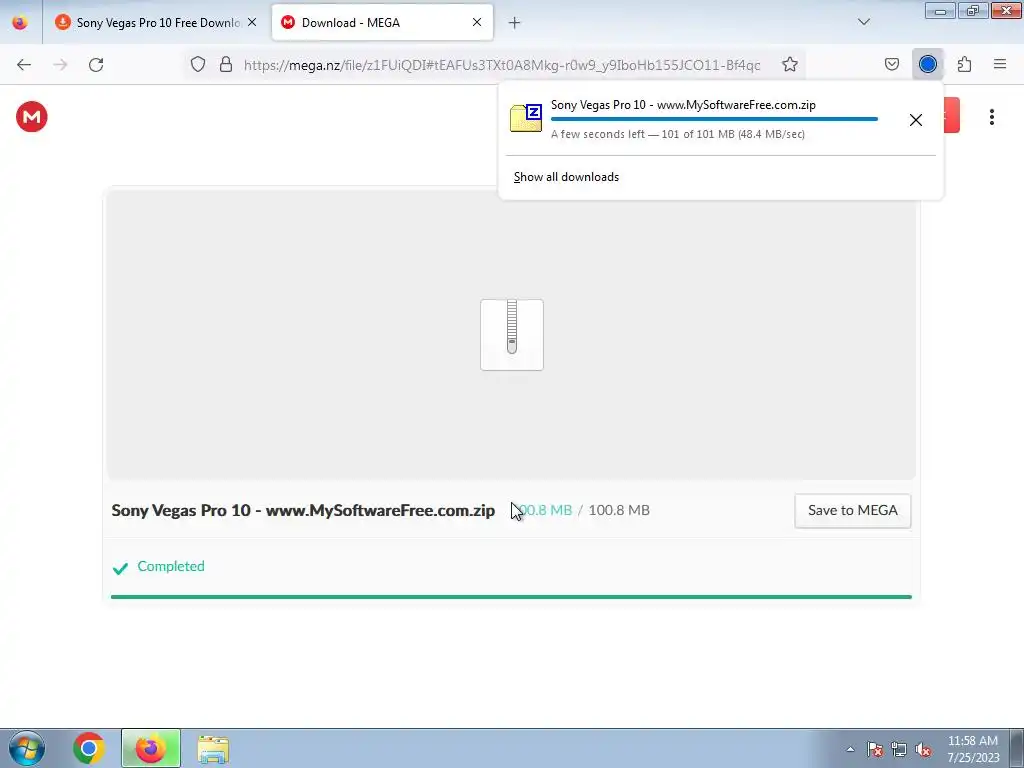Click the MEGA logo icon

click(31, 117)
